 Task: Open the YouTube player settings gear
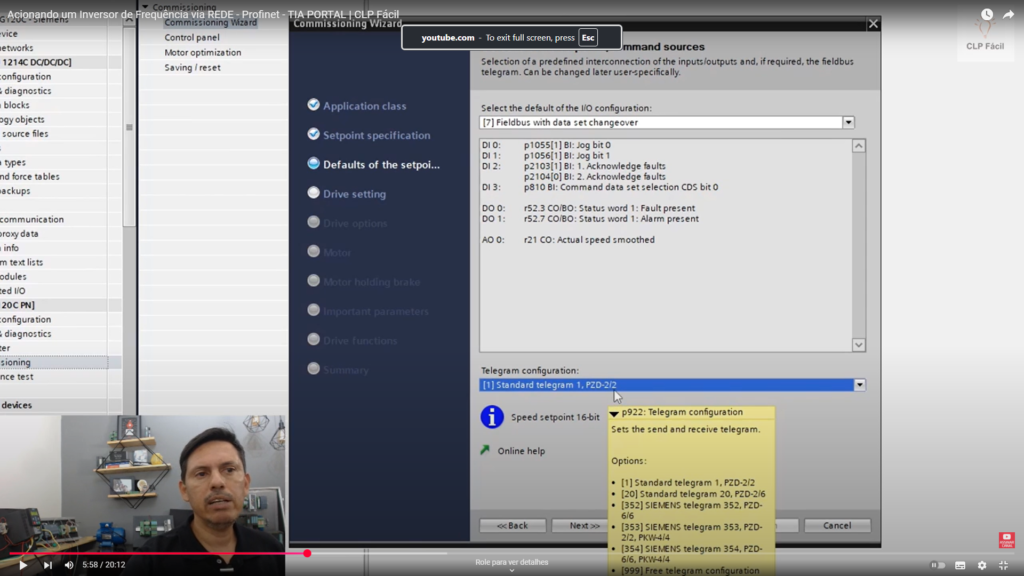982,565
